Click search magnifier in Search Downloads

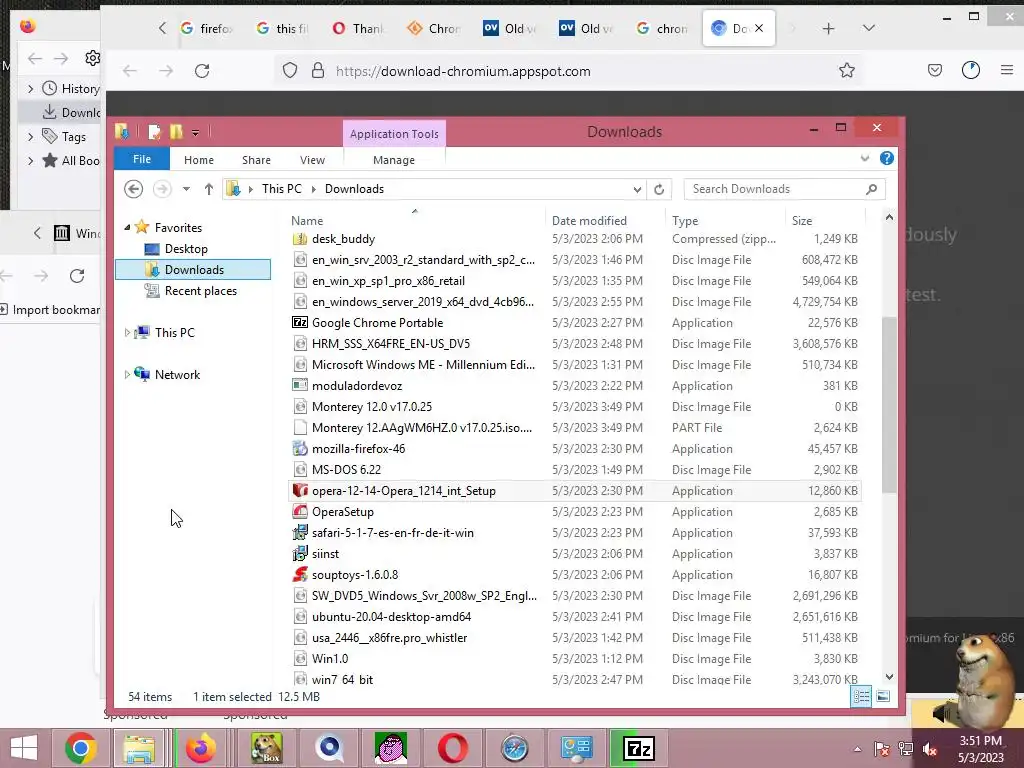(871, 189)
